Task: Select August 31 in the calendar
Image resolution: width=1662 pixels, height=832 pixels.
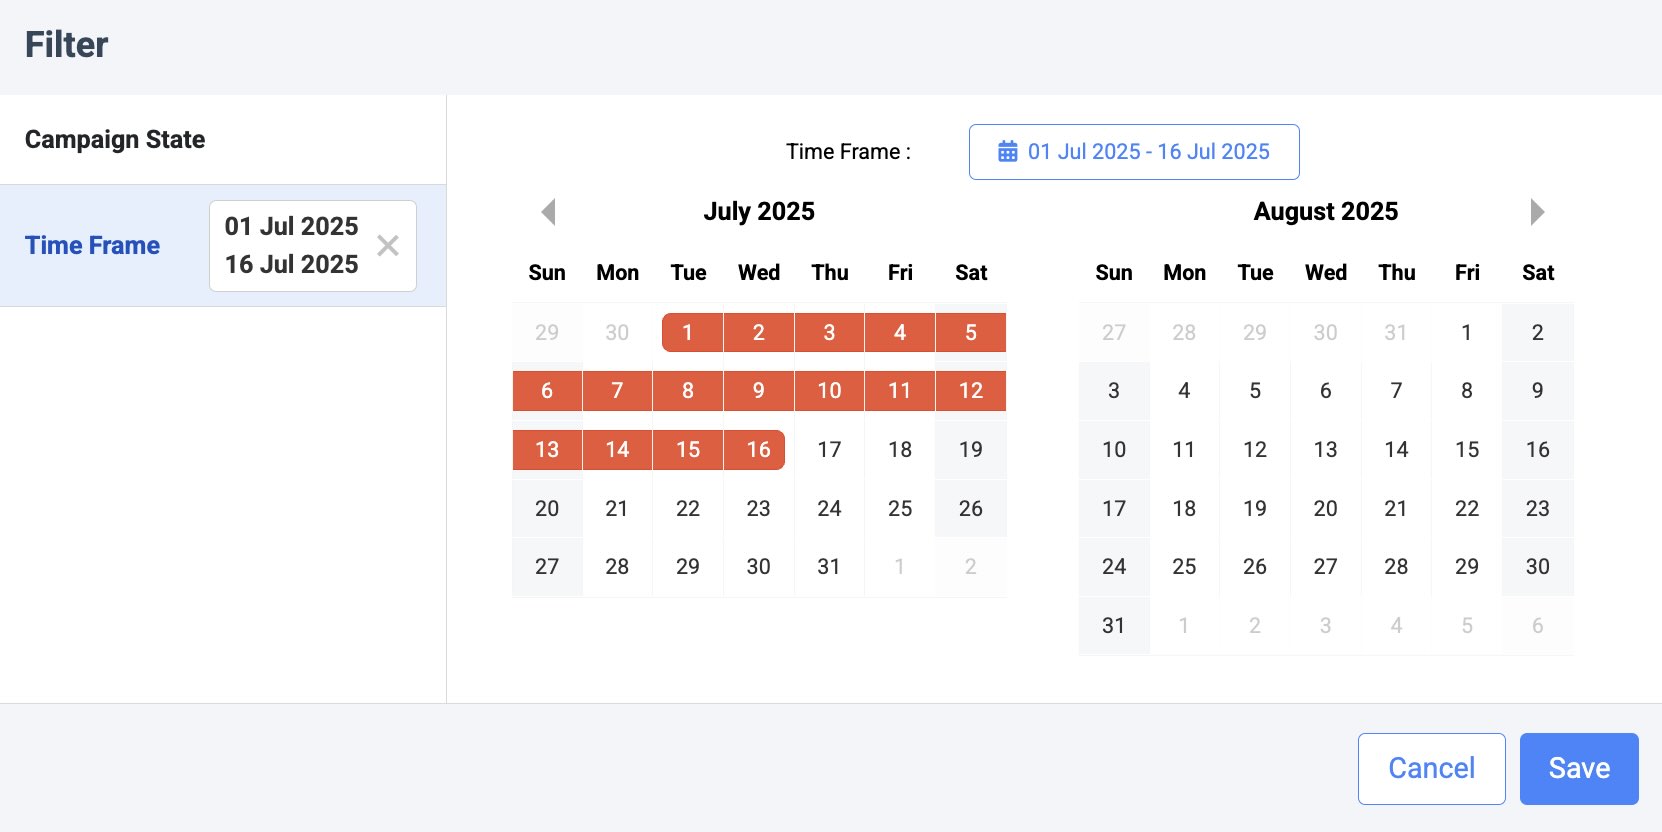Action: click(x=1114, y=626)
